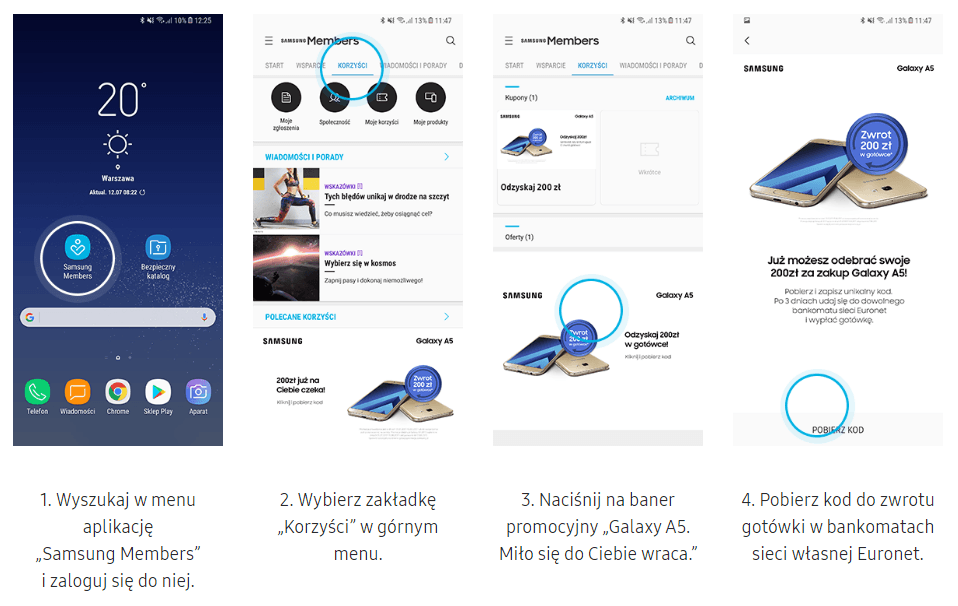
Task: Switch to the Wsparcie tab in third screen
Action: click(x=550, y=65)
